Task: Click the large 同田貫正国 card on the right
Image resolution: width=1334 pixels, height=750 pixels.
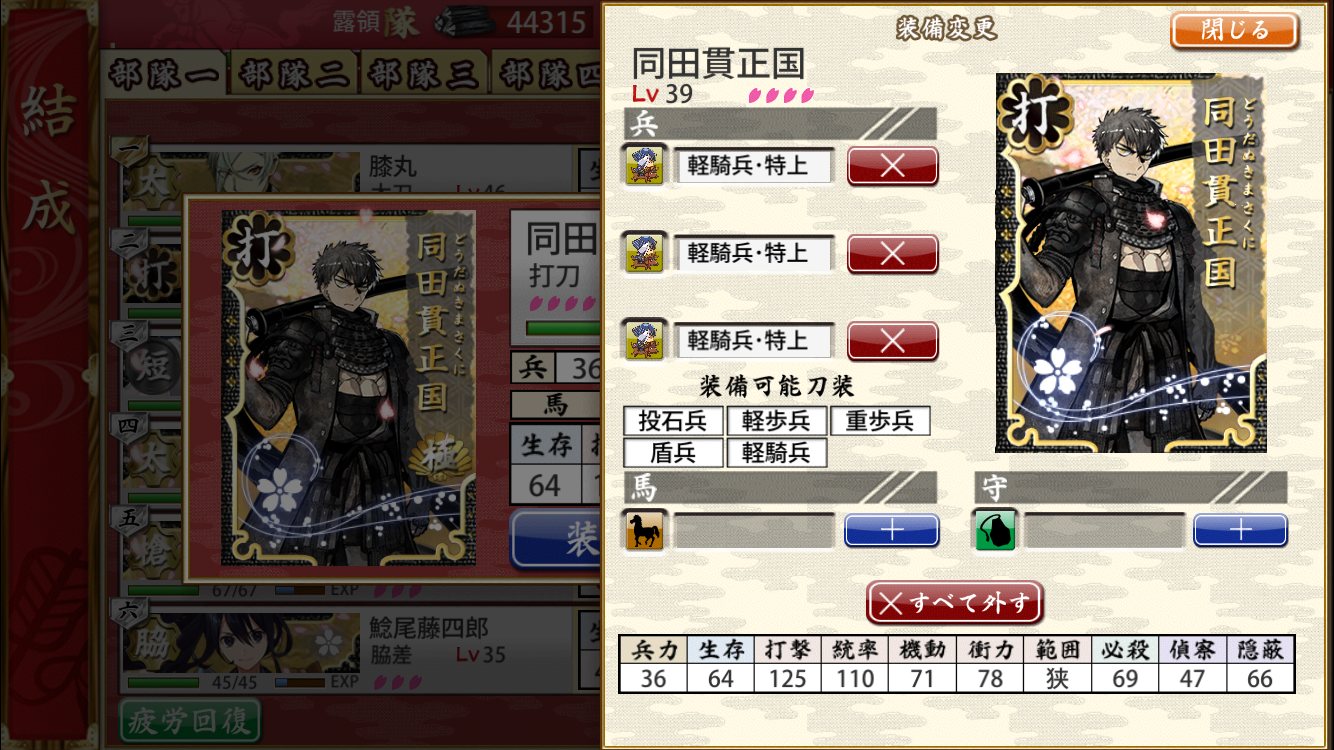Action: (1131, 263)
